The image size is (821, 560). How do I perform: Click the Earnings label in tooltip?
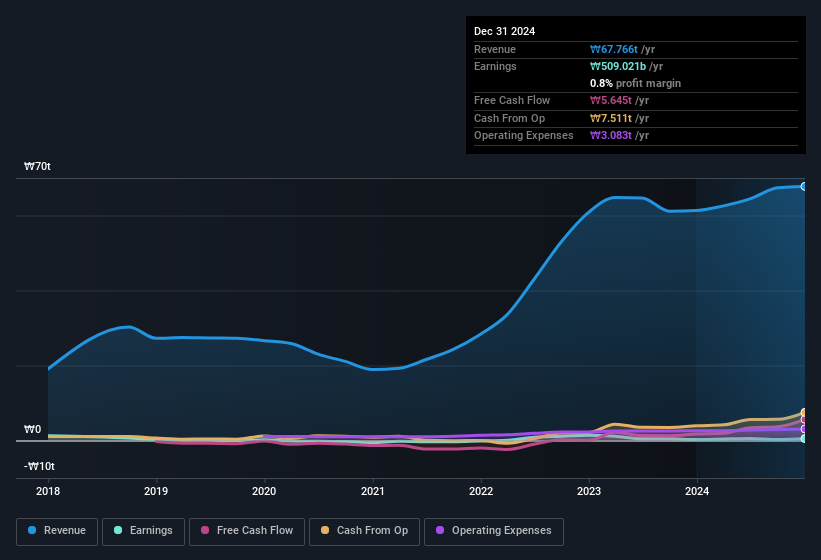(x=495, y=66)
